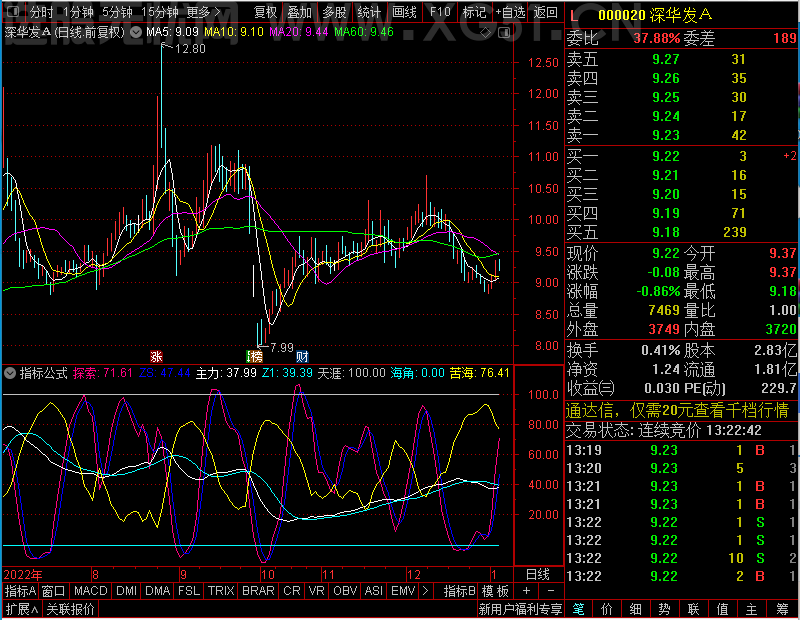
Task: Switch indicator to EMV
Action: pyautogui.click(x=403, y=591)
